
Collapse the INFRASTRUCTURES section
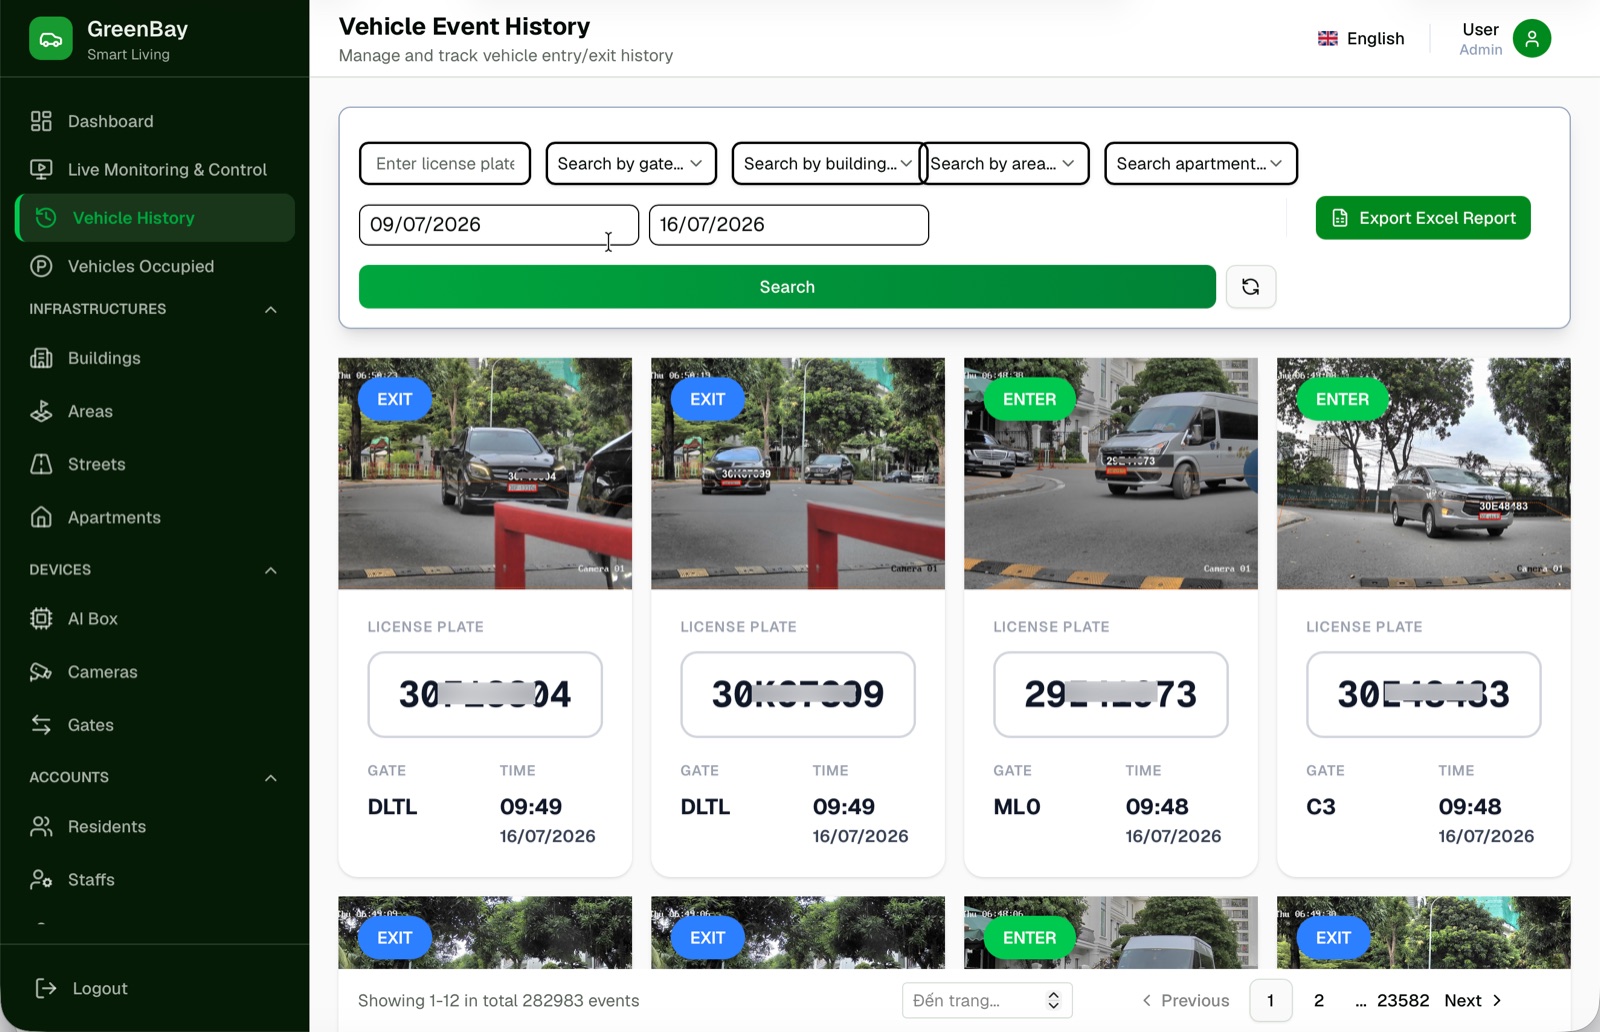coord(271,309)
